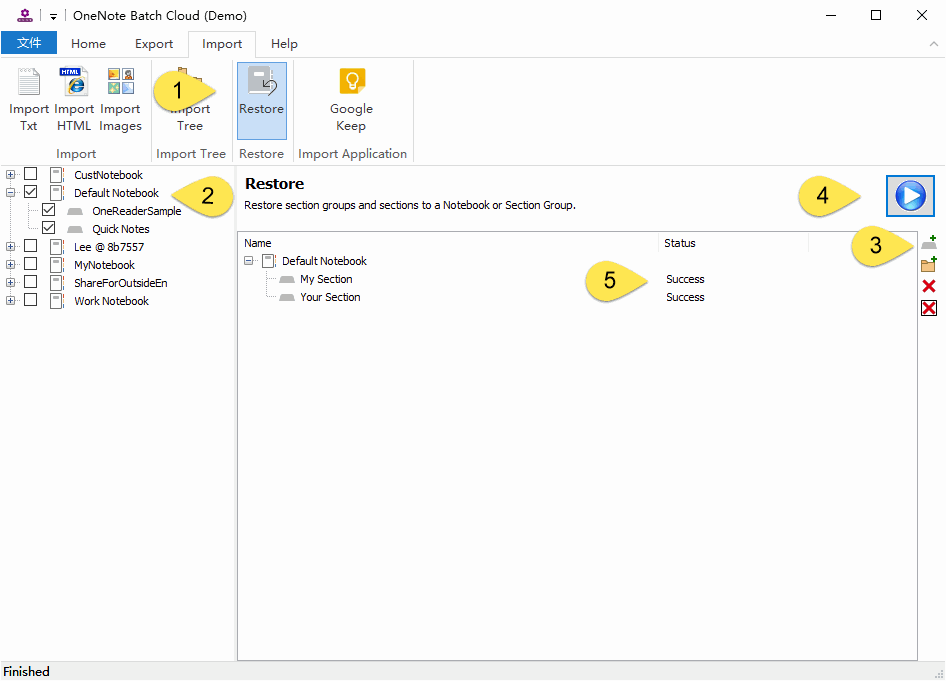Enable the MyNotebook checkbox
This screenshot has width=946, height=681.
click(31, 264)
